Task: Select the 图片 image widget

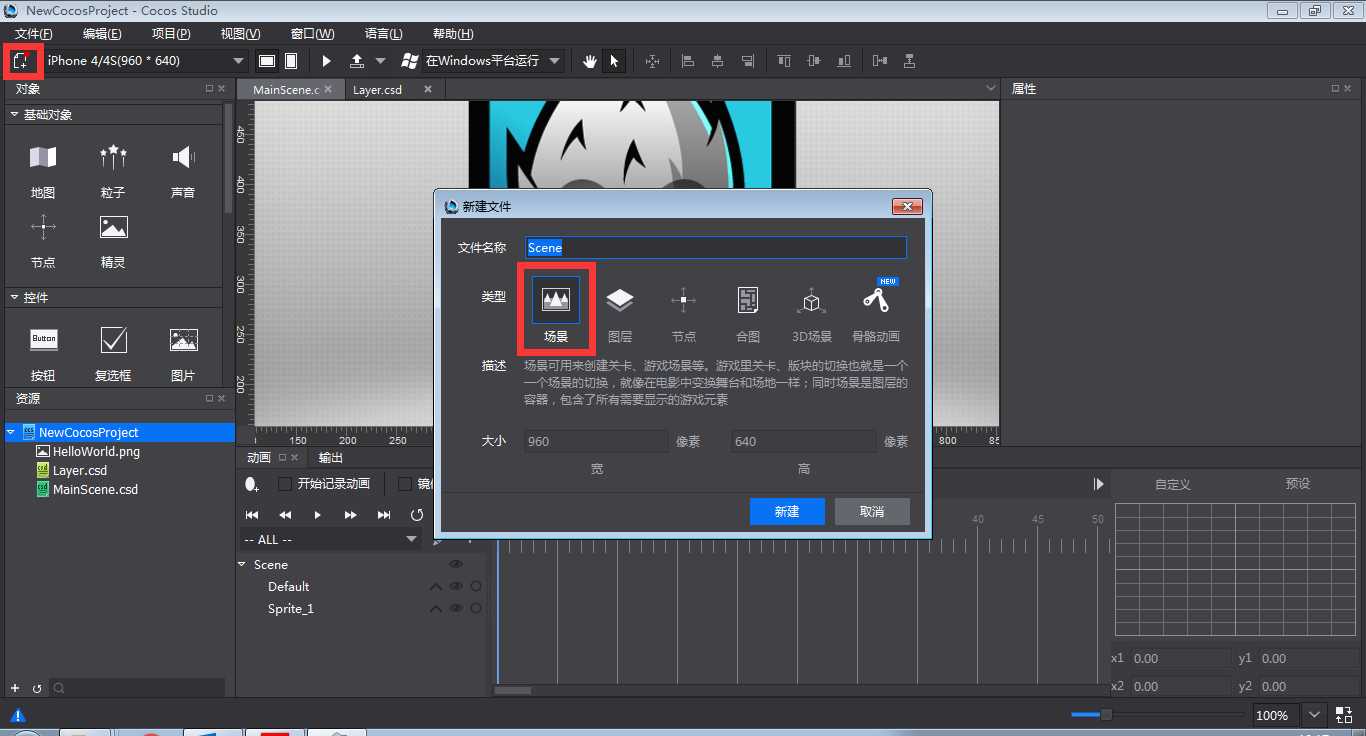Action: click(x=183, y=353)
